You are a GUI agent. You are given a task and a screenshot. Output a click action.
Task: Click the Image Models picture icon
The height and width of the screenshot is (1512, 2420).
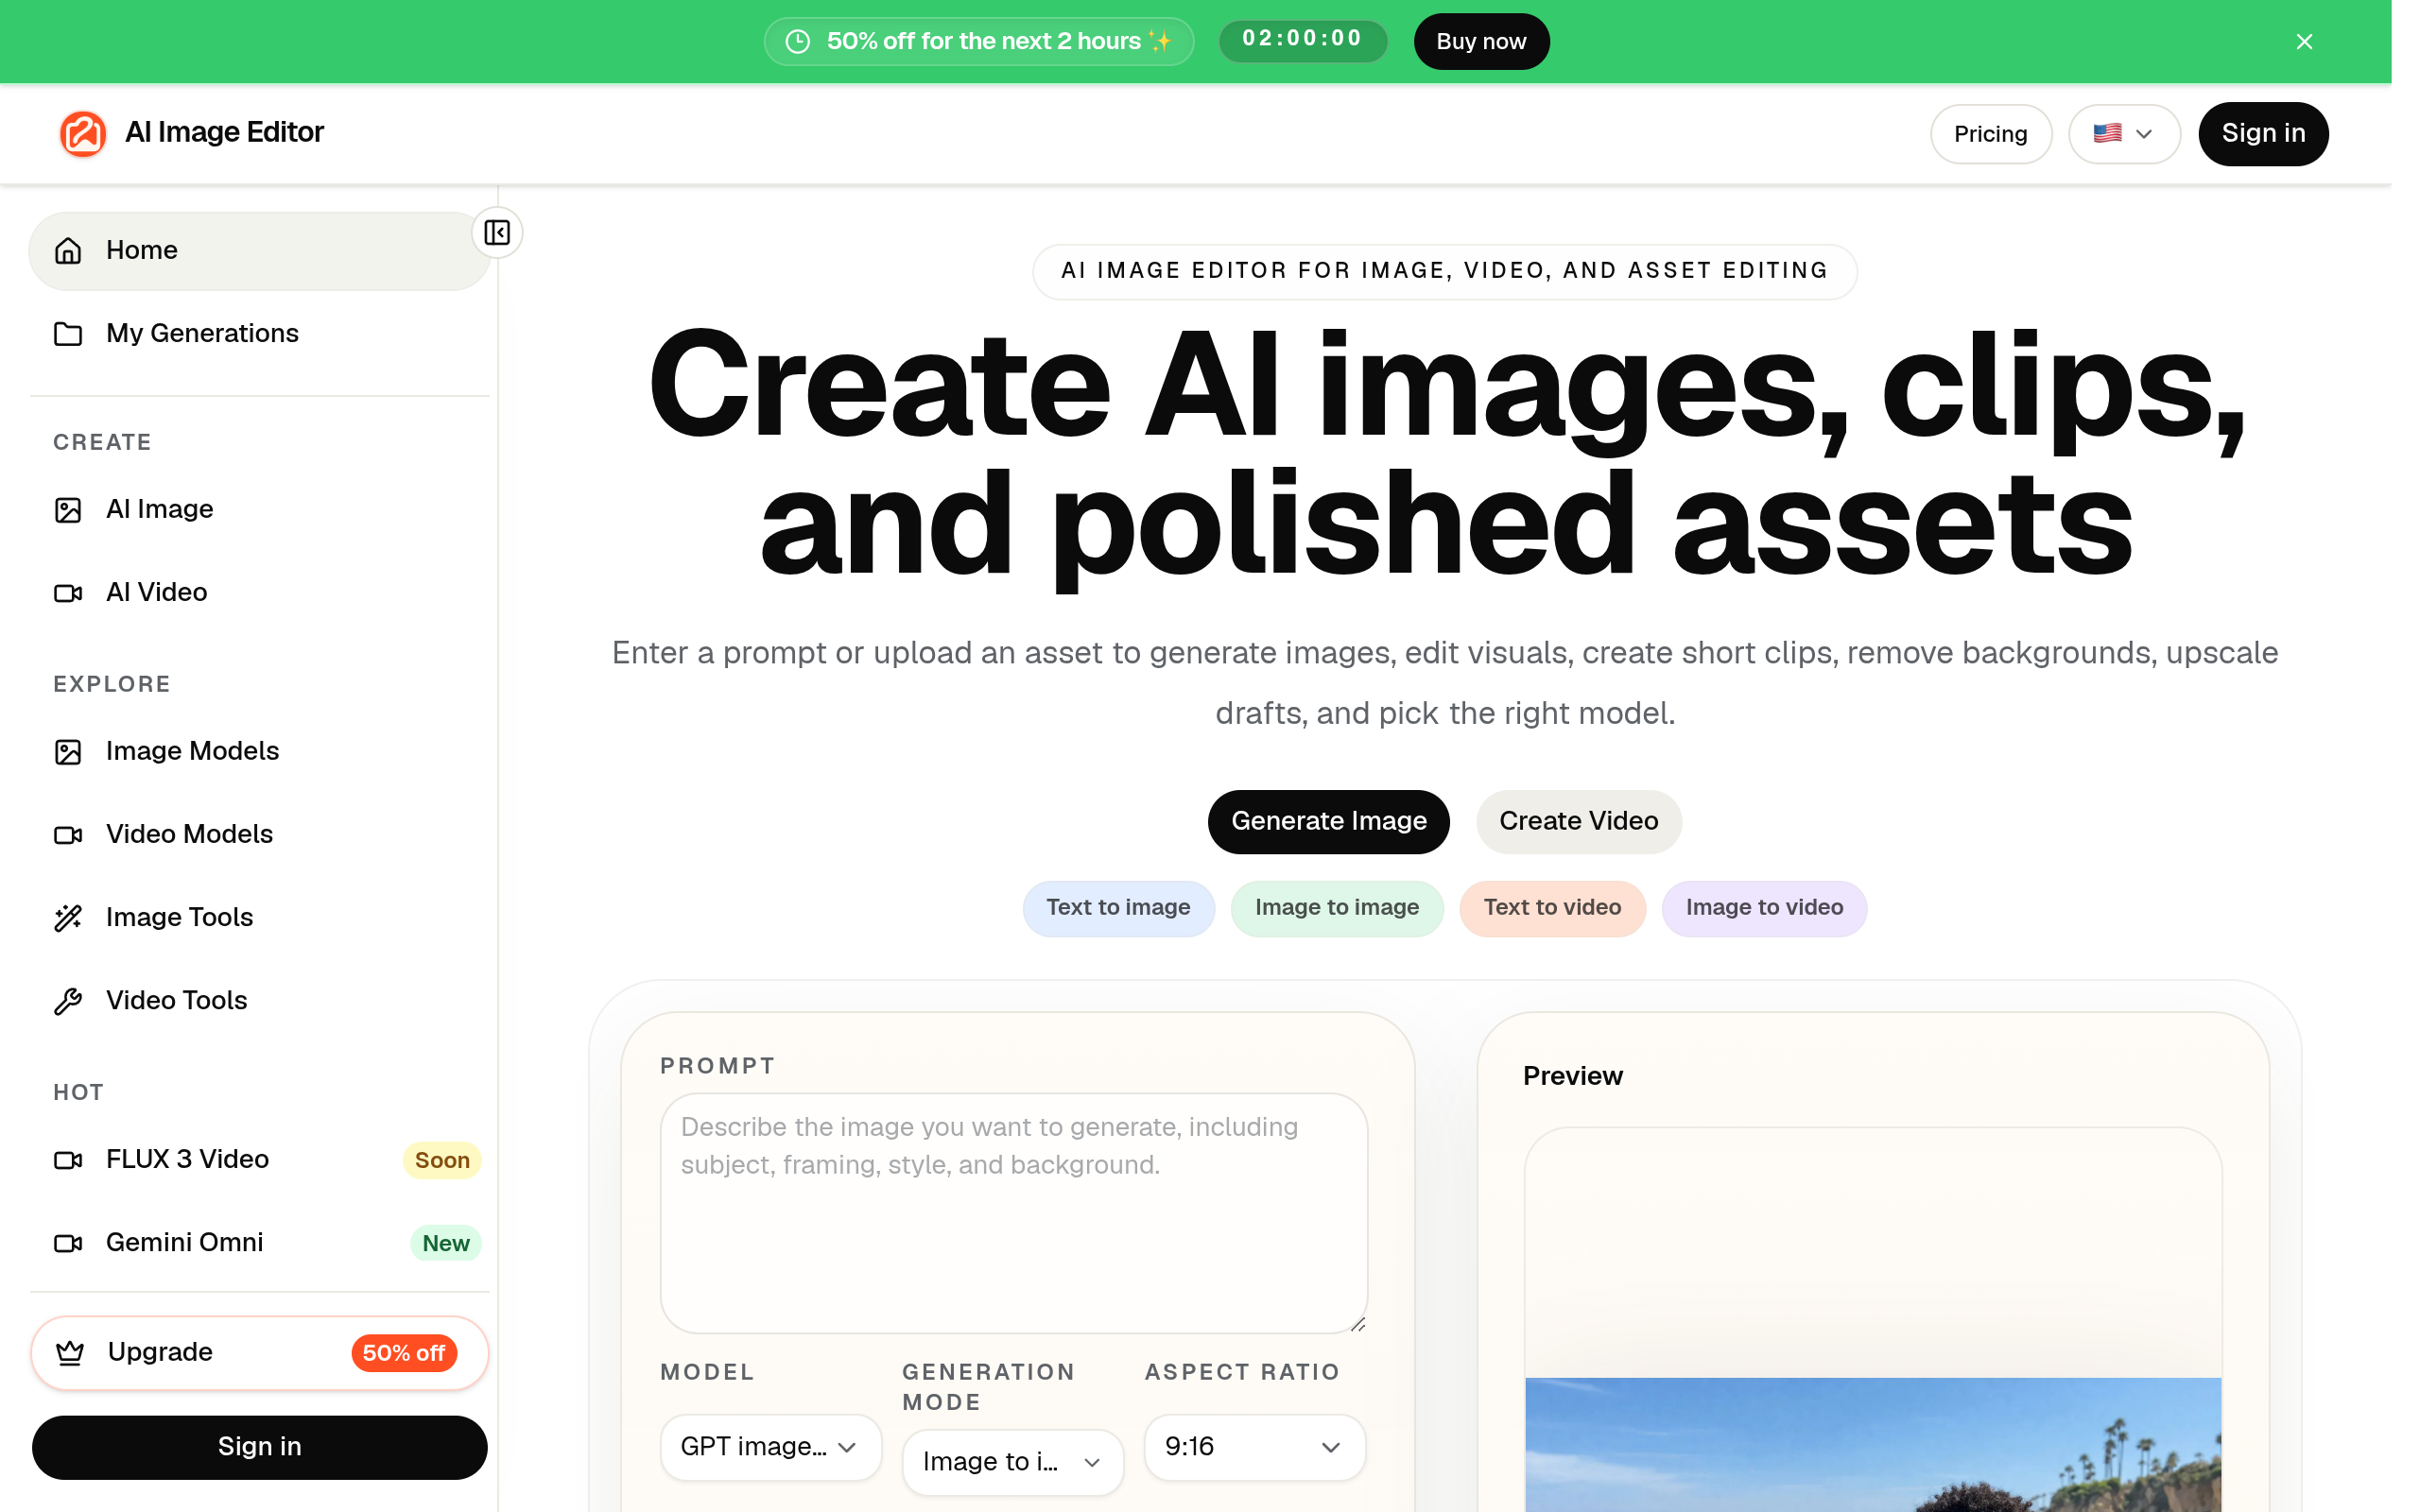(x=68, y=752)
